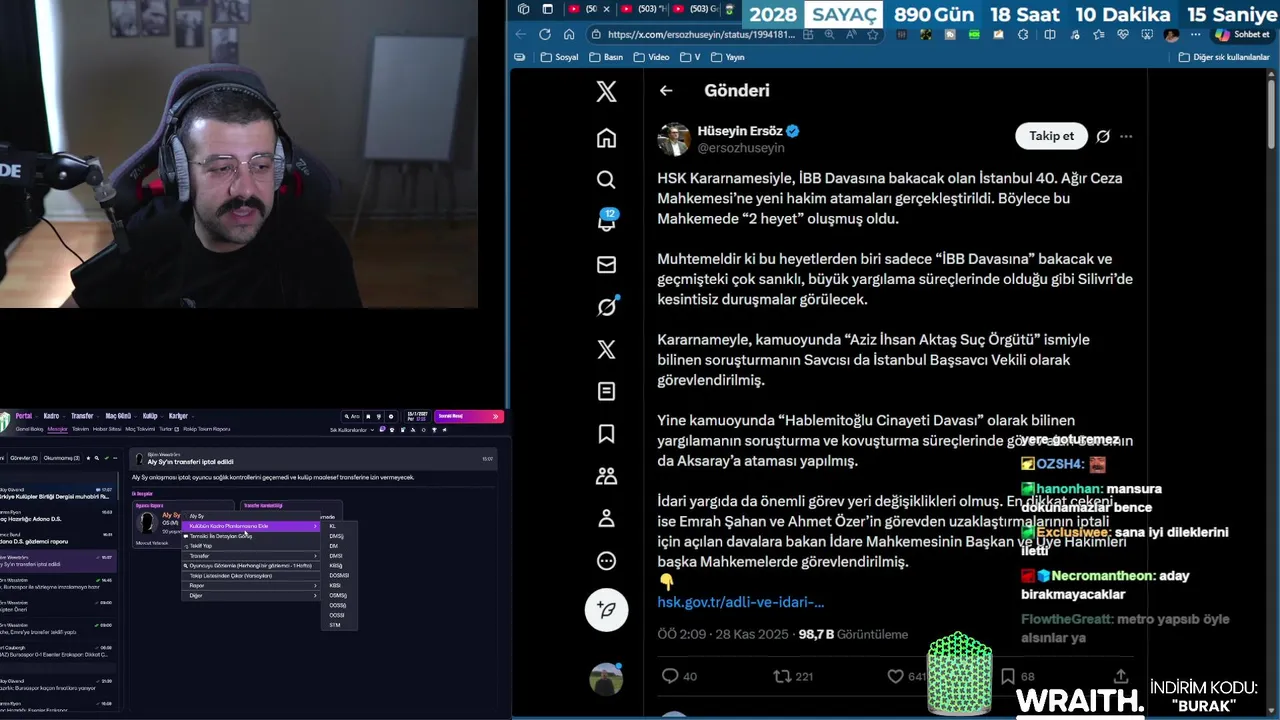Open the Basın bookmarks folder
The width and height of the screenshot is (1280, 720).
606,57
